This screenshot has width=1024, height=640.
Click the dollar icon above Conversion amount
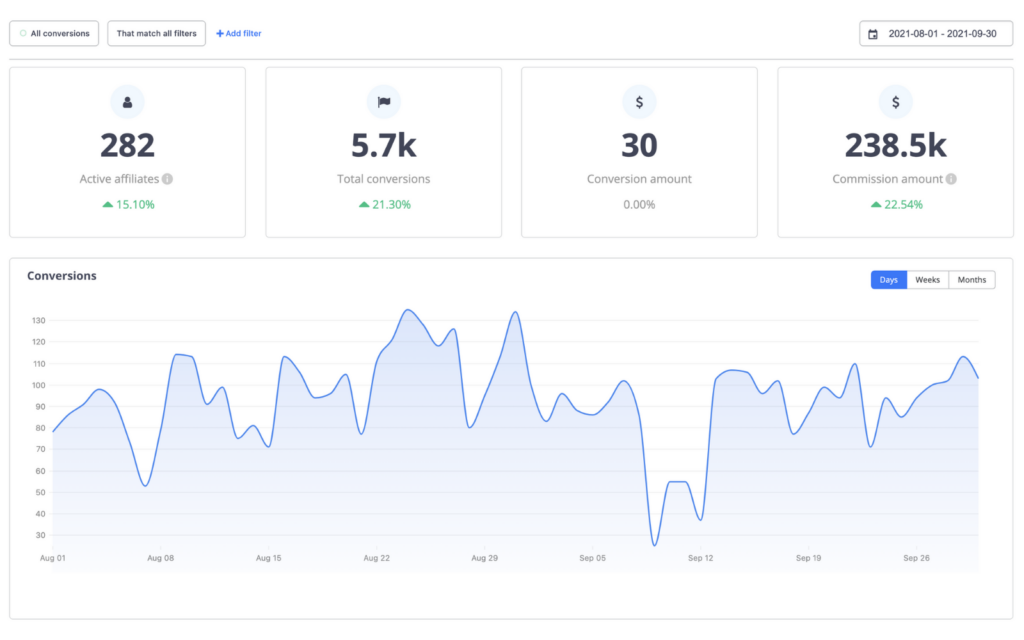point(639,101)
